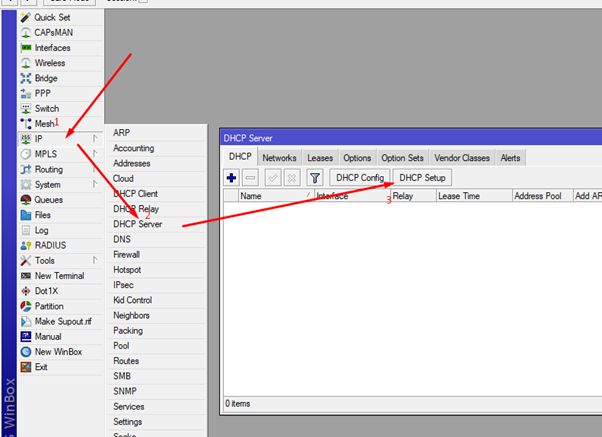Click the disable X button in DHCP Server
The image size is (602, 437).
[292, 178]
